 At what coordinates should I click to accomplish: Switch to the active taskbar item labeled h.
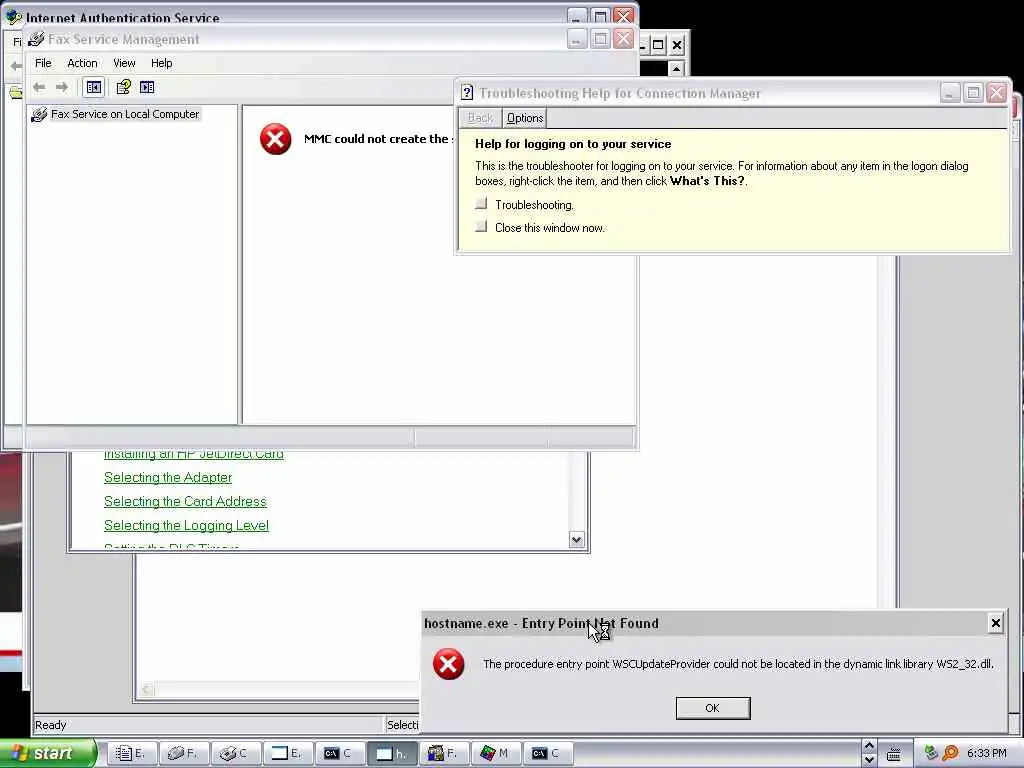(x=391, y=754)
